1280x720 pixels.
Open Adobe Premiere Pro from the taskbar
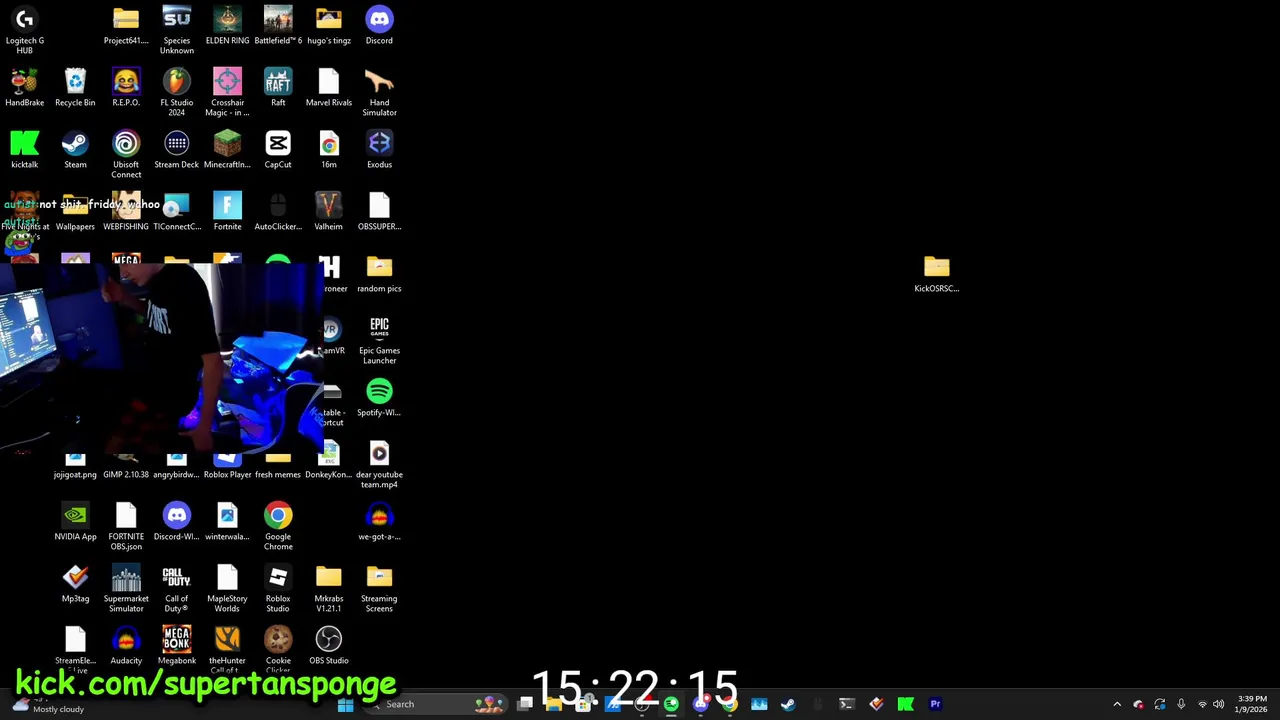[935, 704]
